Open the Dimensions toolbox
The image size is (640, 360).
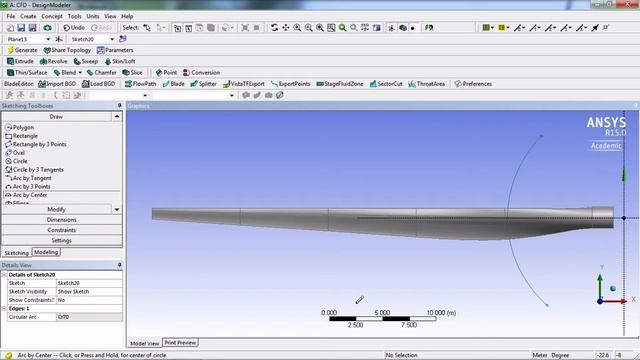(62, 220)
